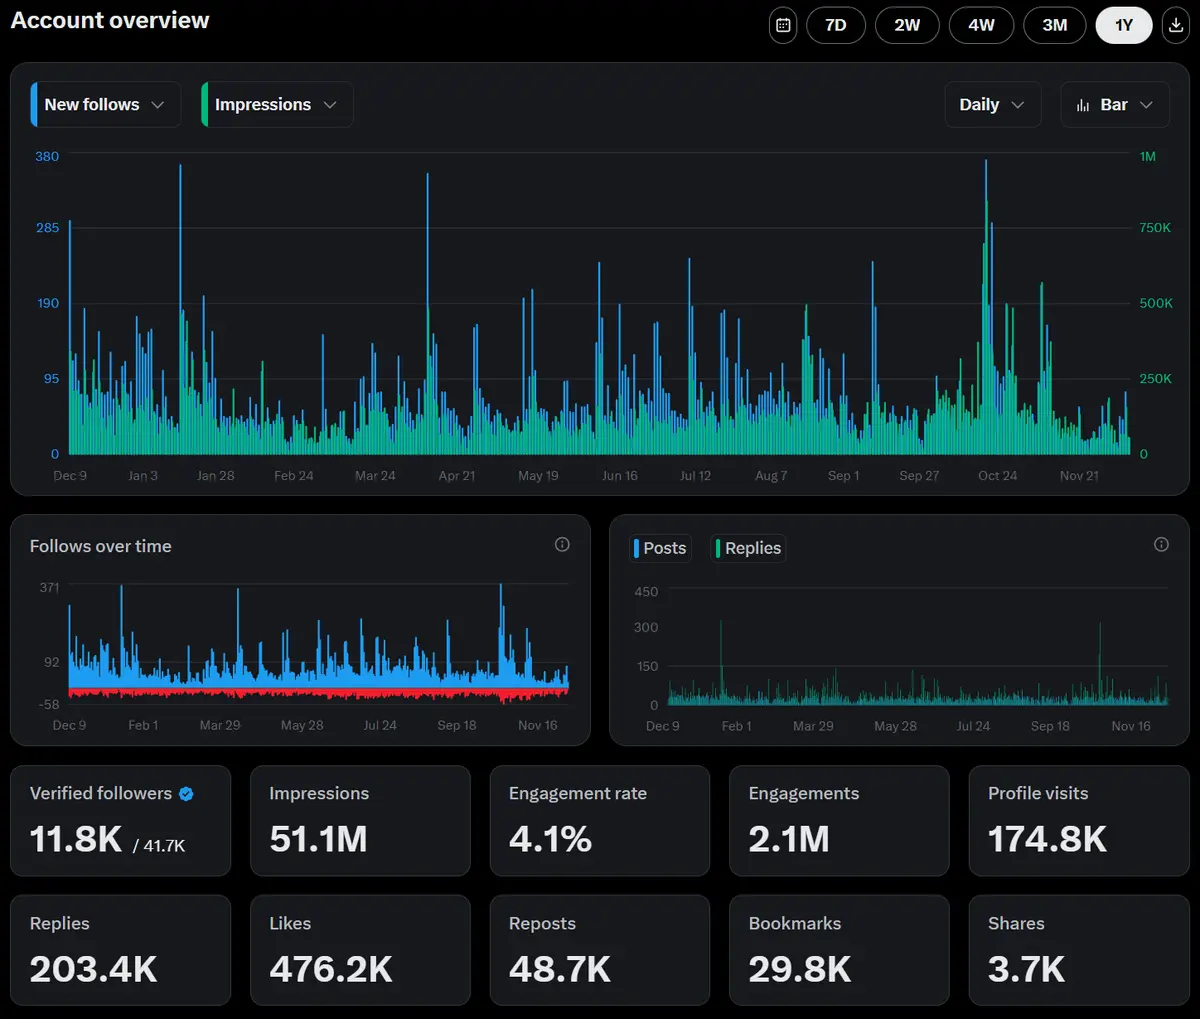Click the verified followers blue badge
1200x1019 pixels.
(186, 794)
